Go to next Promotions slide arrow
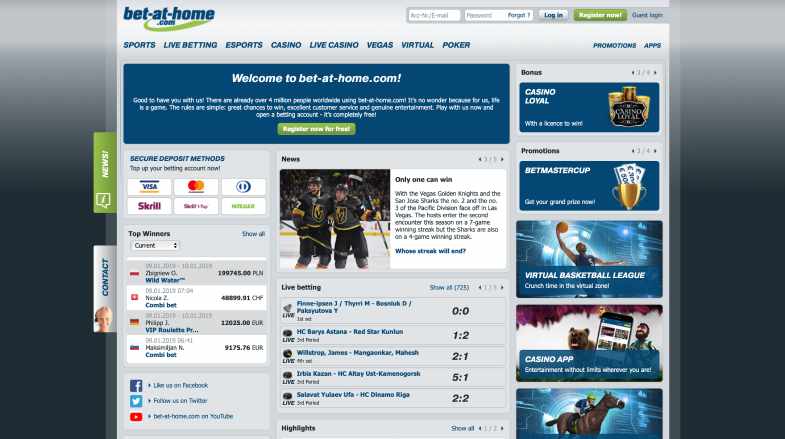Screen dimensions: 785x439 (x=655, y=151)
